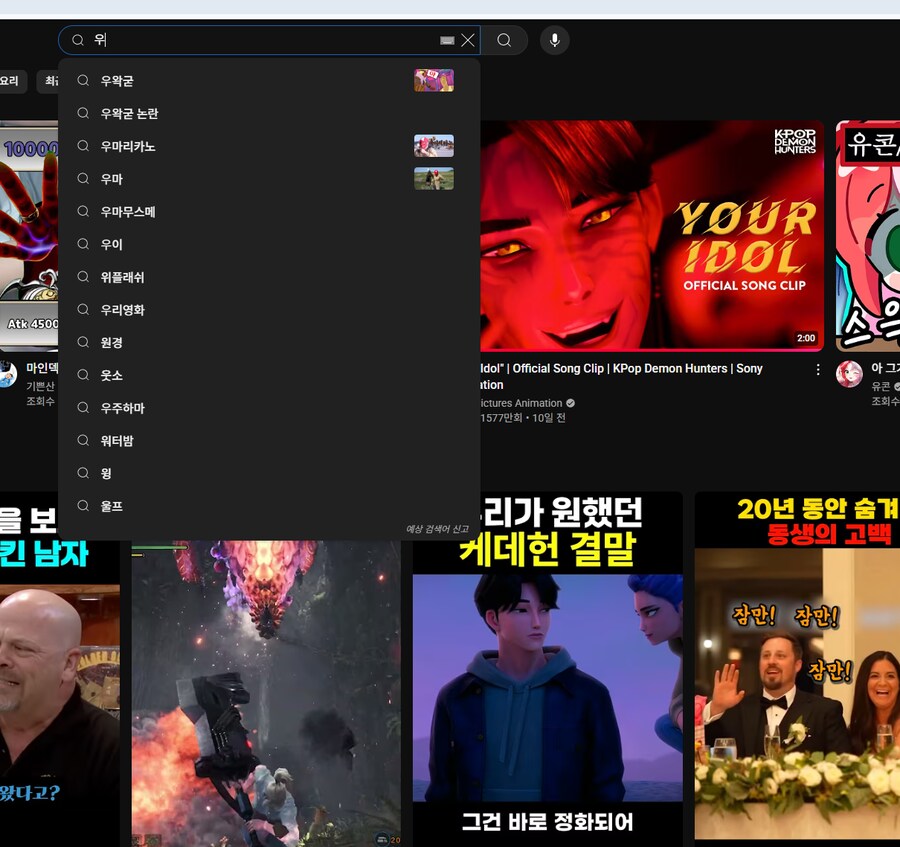Click the search icon beside 윙 suggestion
The height and width of the screenshot is (847, 900).
[x=83, y=473]
